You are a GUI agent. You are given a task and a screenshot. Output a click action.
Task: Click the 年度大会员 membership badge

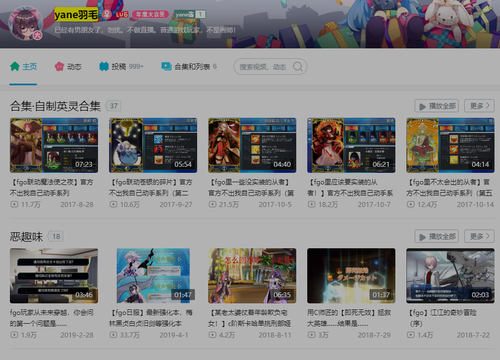coord(150,14)
